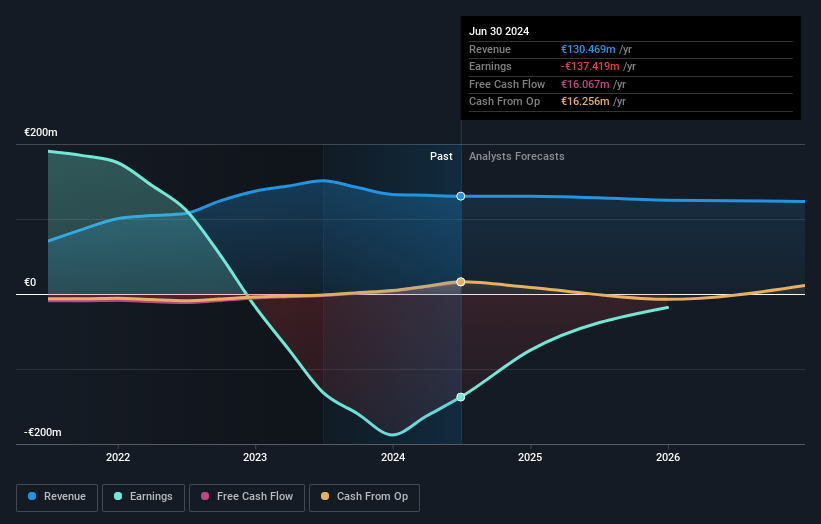Toggle the Revenue legend button
Image resolution: width=821 pixels, height=524 pixels.
tap(57, 497)
